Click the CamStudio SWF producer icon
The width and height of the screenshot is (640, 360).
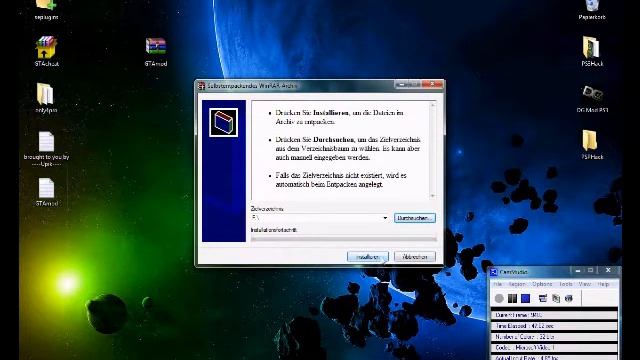click(x=569, y=298)
